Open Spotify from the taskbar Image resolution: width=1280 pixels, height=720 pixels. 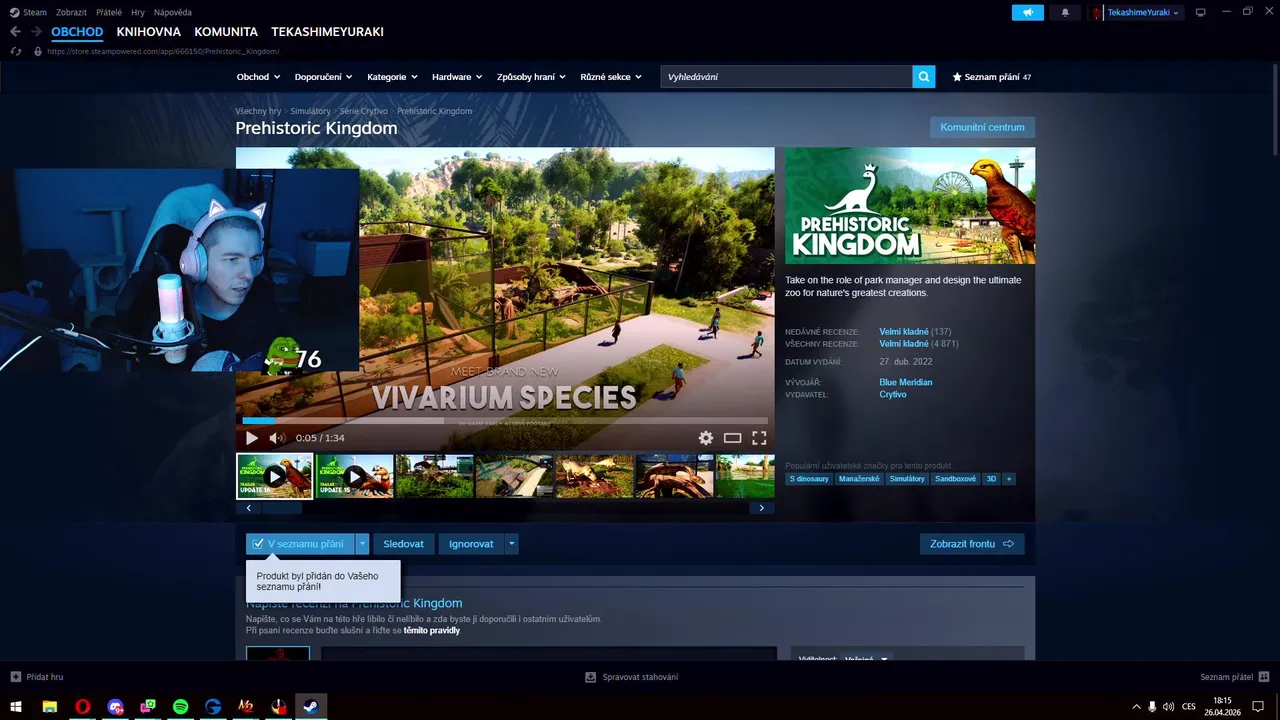pos(180,707)
